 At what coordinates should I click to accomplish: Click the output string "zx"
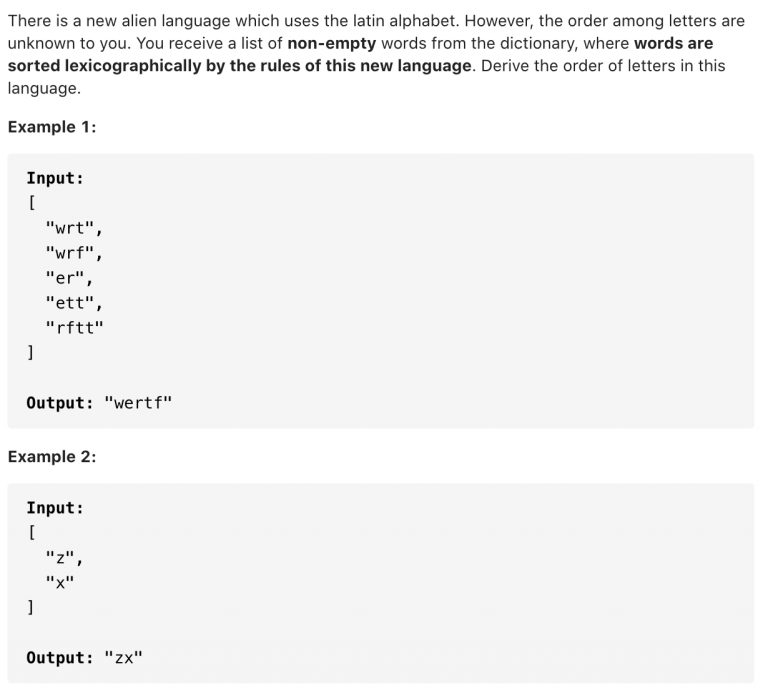[x=123, y=657]
